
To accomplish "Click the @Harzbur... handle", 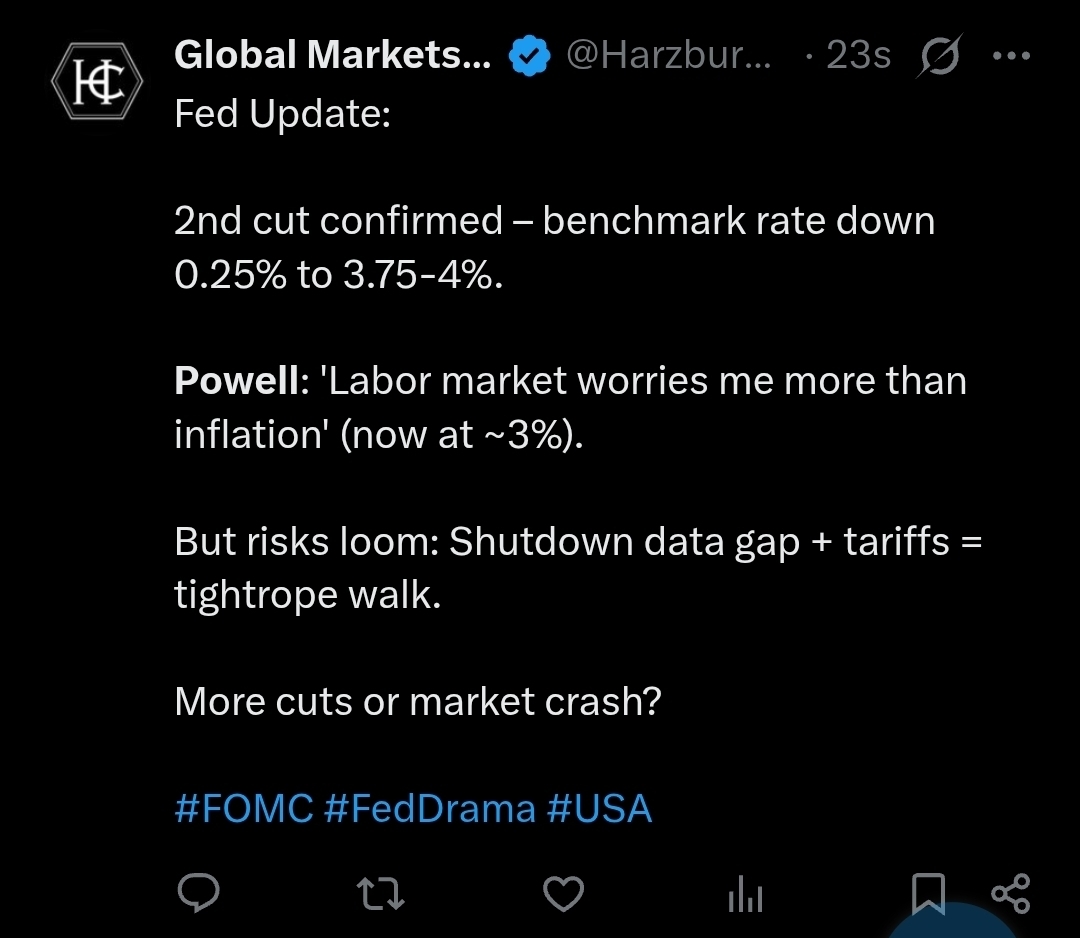I will [x=669, y=56].
